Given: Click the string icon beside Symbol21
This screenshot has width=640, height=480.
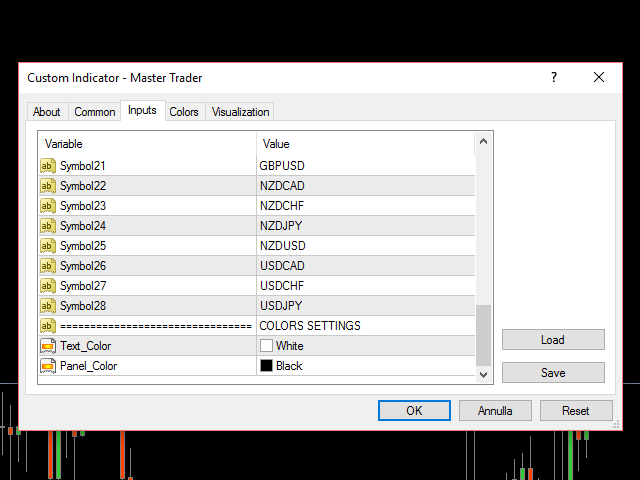Looking at the screenshot, I should click(48, 166).
